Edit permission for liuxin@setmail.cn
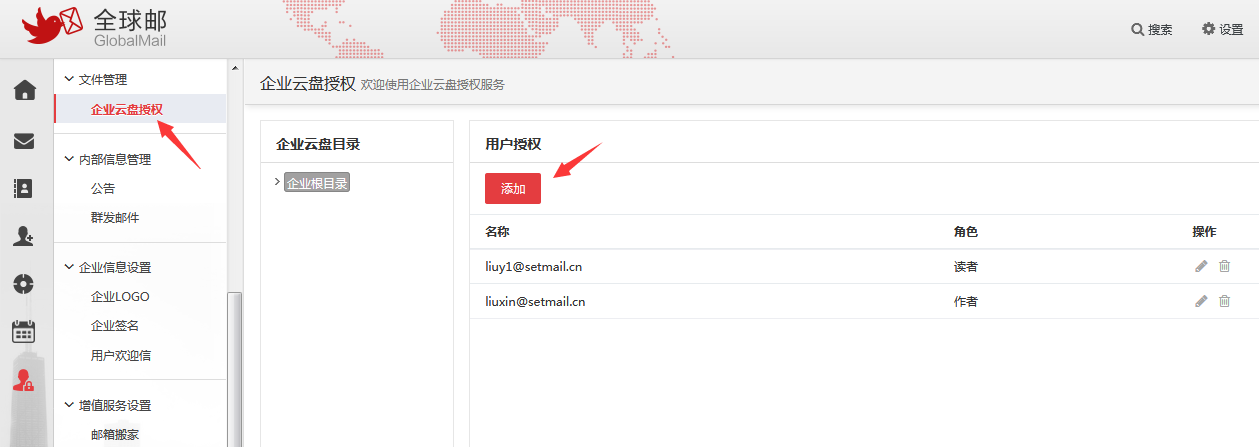The height and width of the screenshot is (447, 1259). tap(1201, 301)
